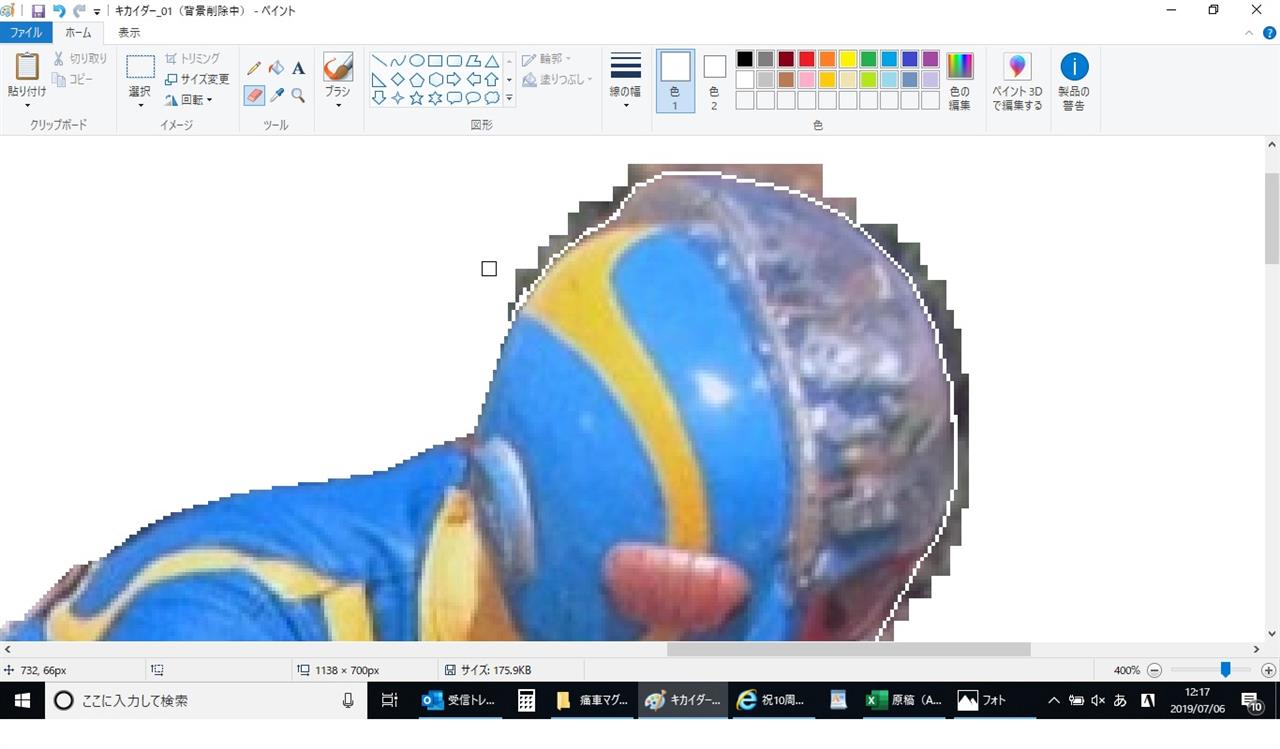Choose the black color swatch
This screenshot has width=1280, height=749.
click(744, 59)
